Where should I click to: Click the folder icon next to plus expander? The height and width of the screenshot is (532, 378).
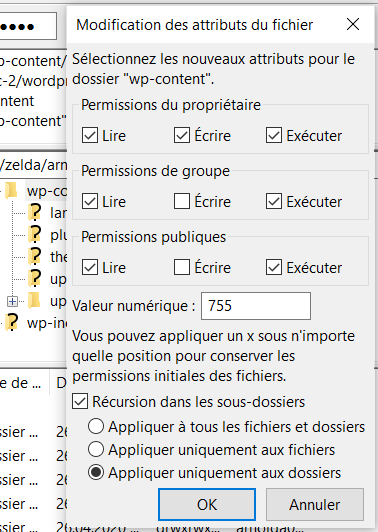[34, 301]
